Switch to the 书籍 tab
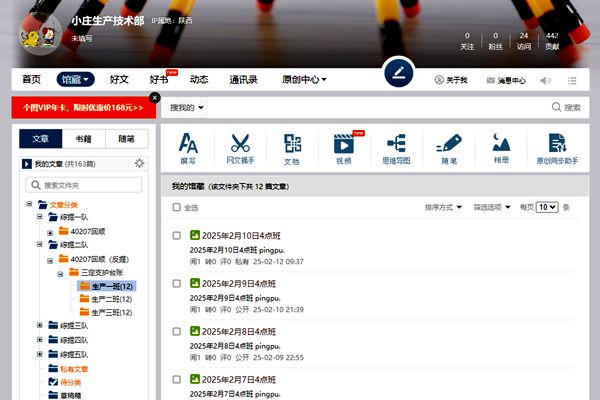 click(x=84, y=139)
